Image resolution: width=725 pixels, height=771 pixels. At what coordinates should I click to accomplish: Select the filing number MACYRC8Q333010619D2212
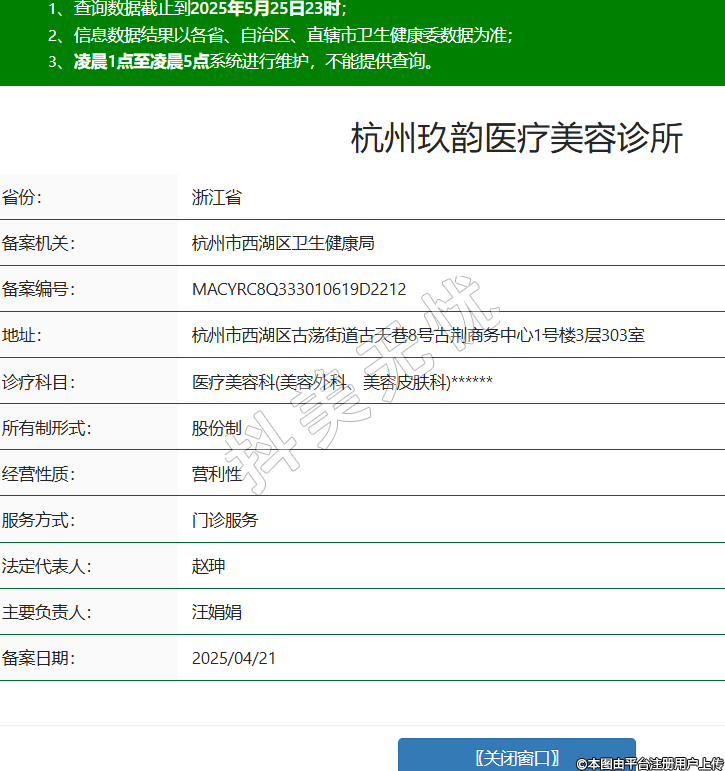point(299,289)
